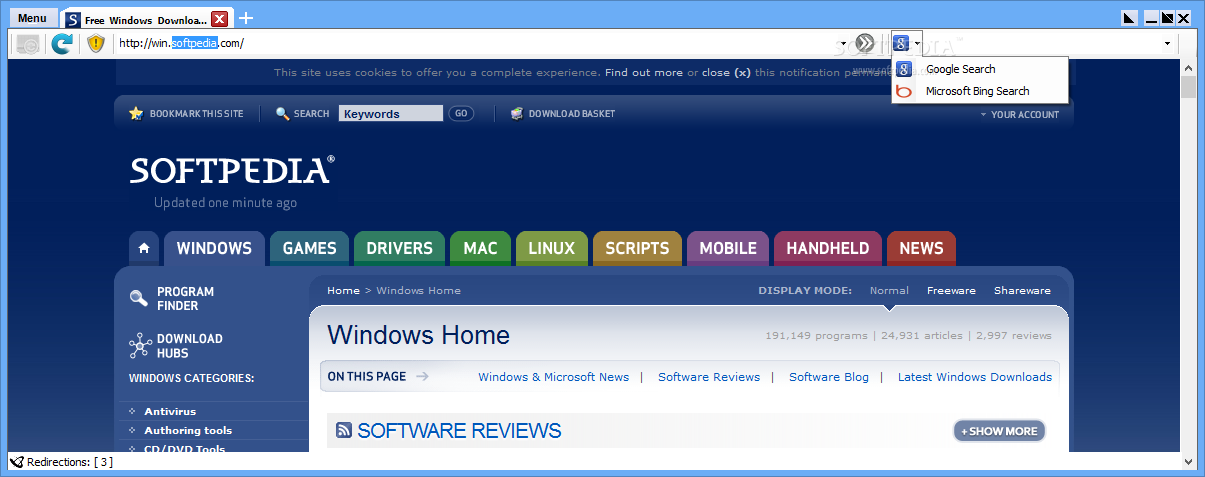Viewport: 1205px width, 477px height.
Task: Expand the address bar history dropdown arrow
Action: [843, 44]
